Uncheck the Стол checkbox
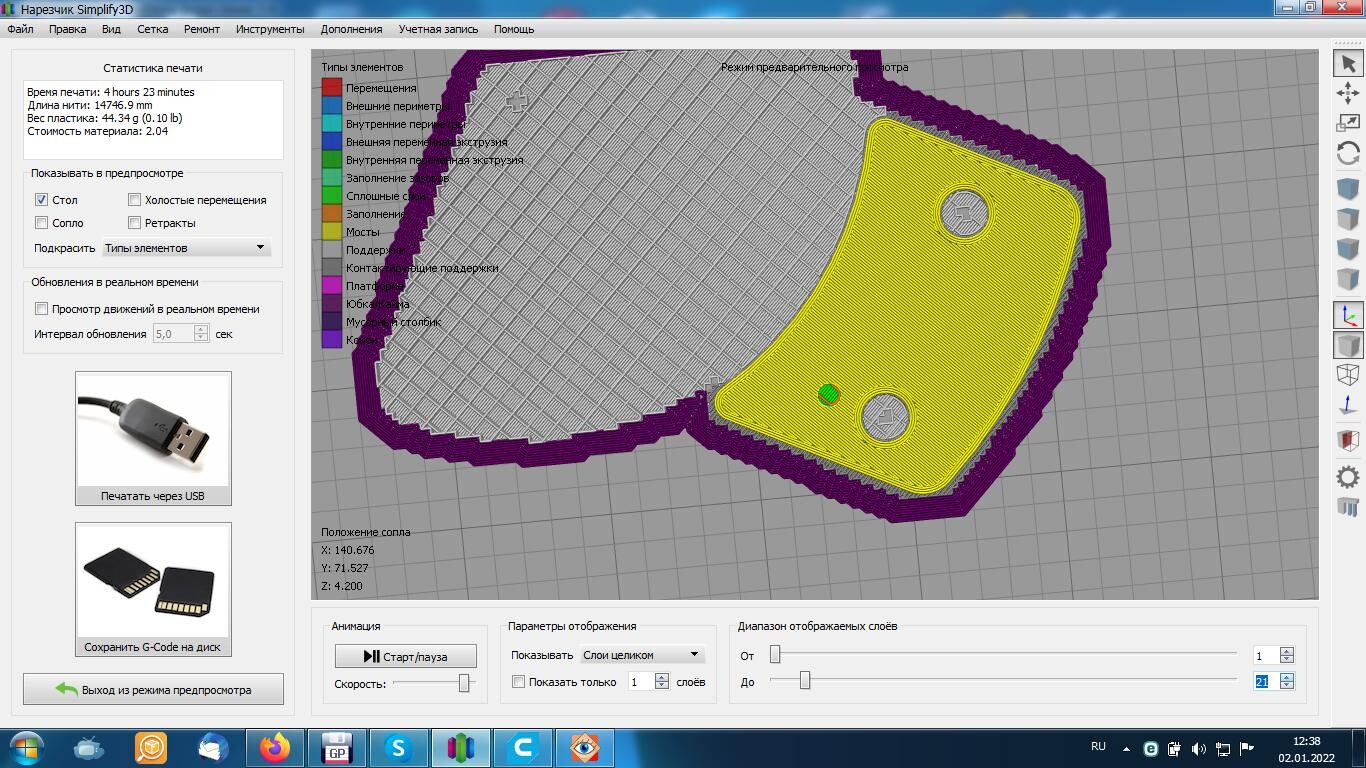The height and width of the screenshot is (768, 1366). tap(41, 200)
